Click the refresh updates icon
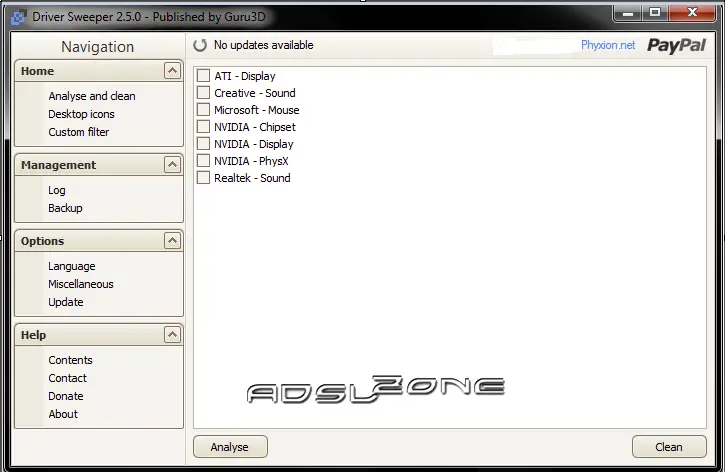Image resolution: width=725 pixels, height=472 pixels. click(200, 45)
